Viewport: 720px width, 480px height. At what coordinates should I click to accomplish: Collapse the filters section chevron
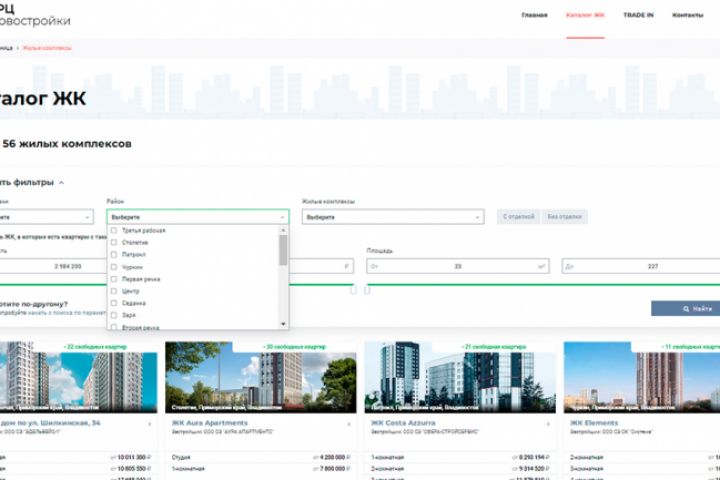pos(62,183)
